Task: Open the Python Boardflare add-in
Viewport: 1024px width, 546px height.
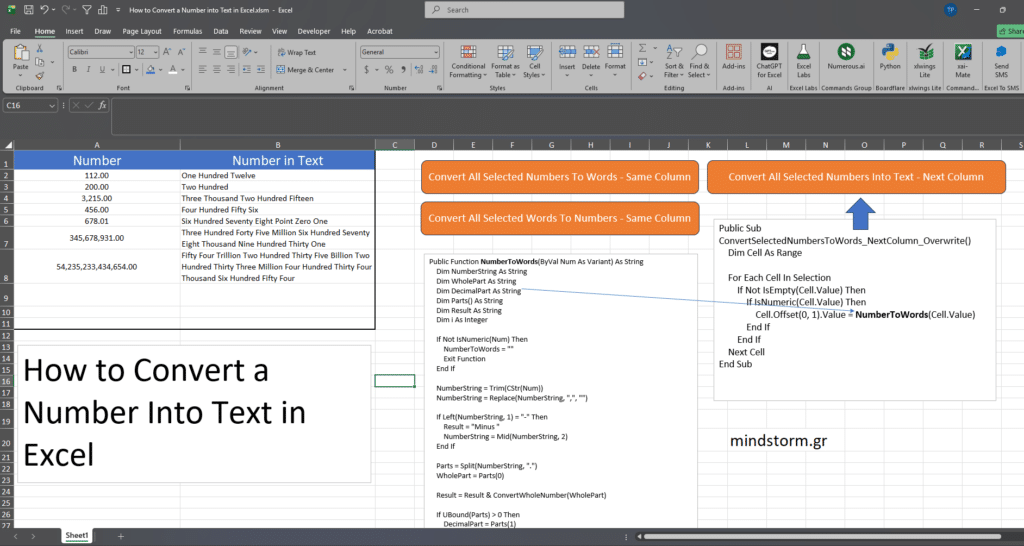Action: point(889,57)
